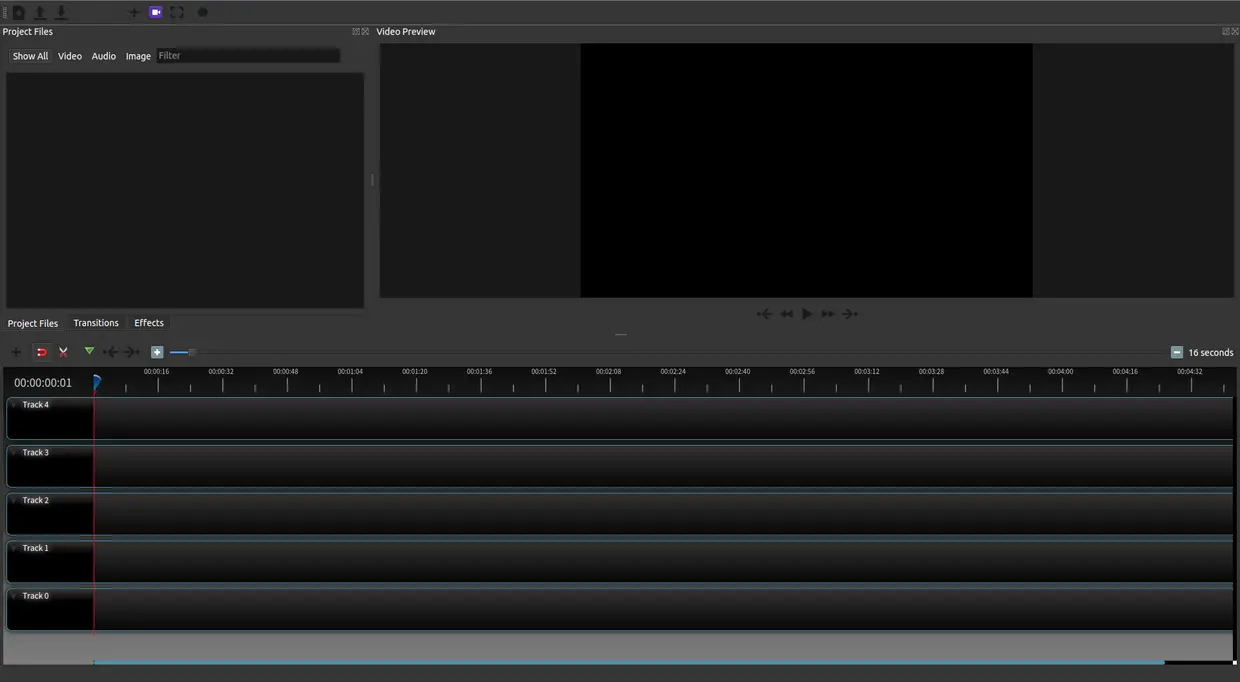Click the Zoom Out minus button
Screen dimensions: 1240x682
tap(1177, 352)
